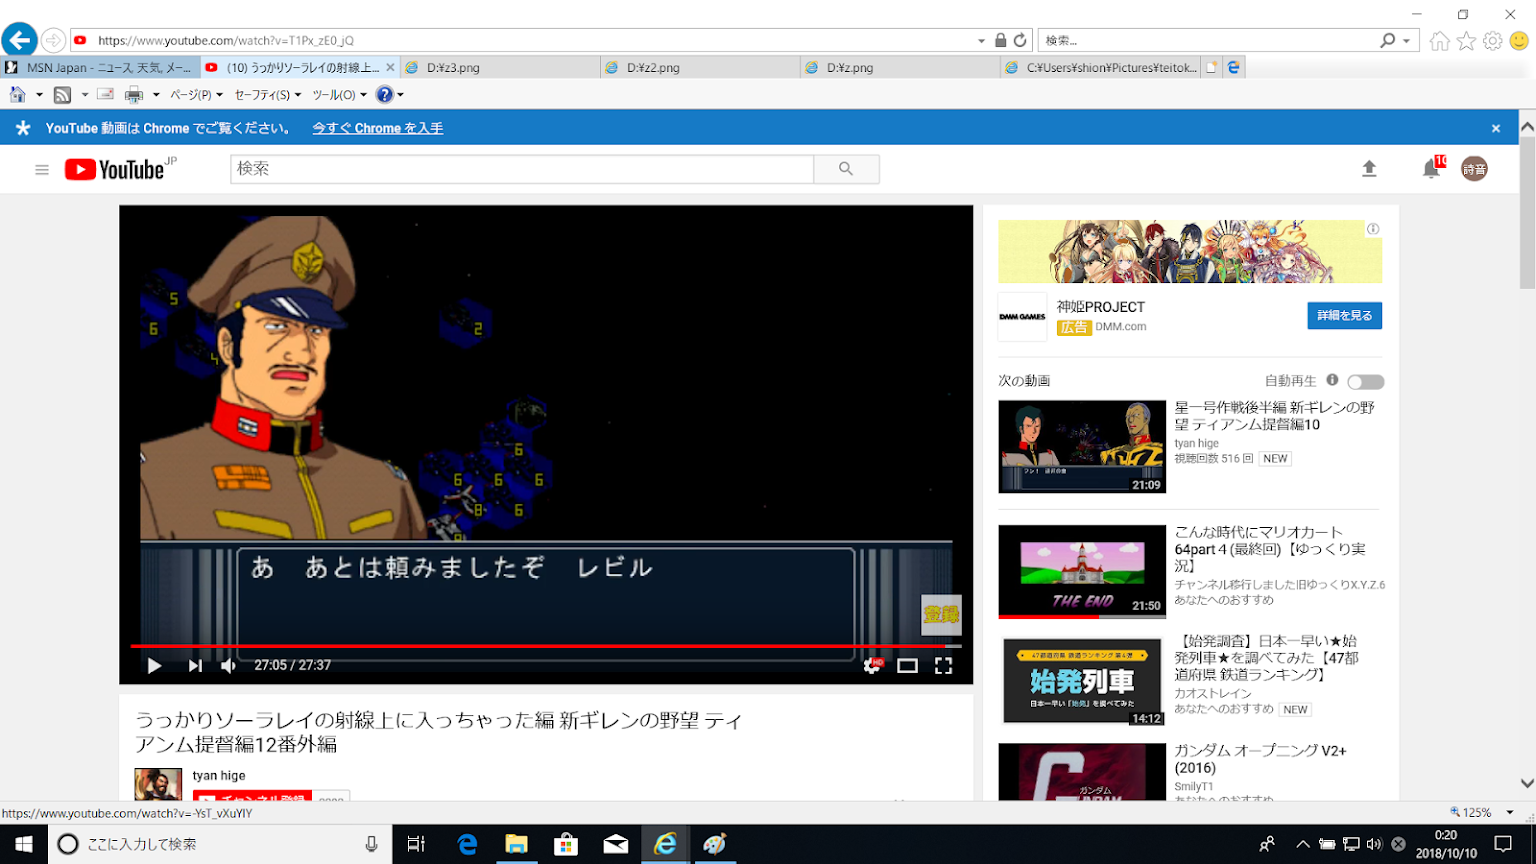Refresh the page with the reload icon

[1020, 40]
